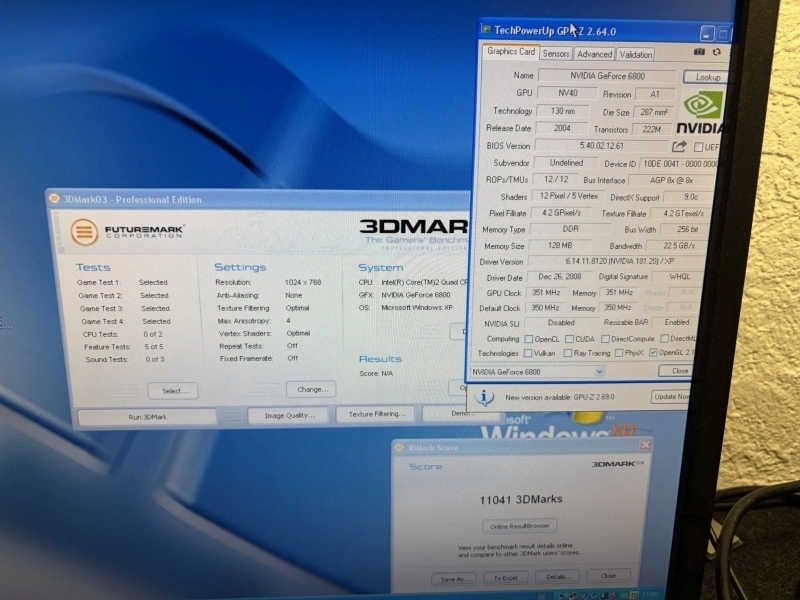Click the Texture Filtering... button
The height and width of the screenshot is (600, 800).
pyautogui.click(x=376, y=414)
